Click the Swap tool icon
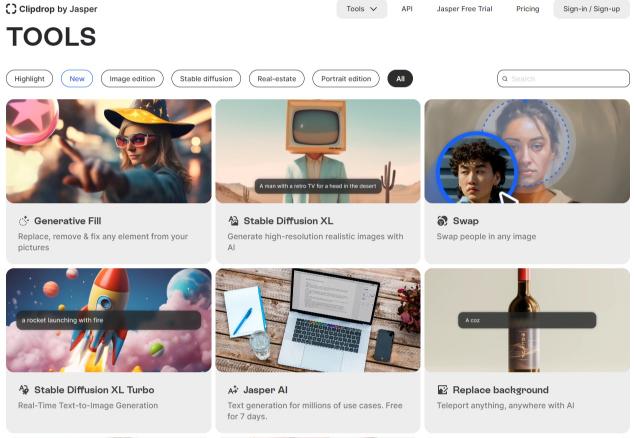 click(x=442, y=220)
